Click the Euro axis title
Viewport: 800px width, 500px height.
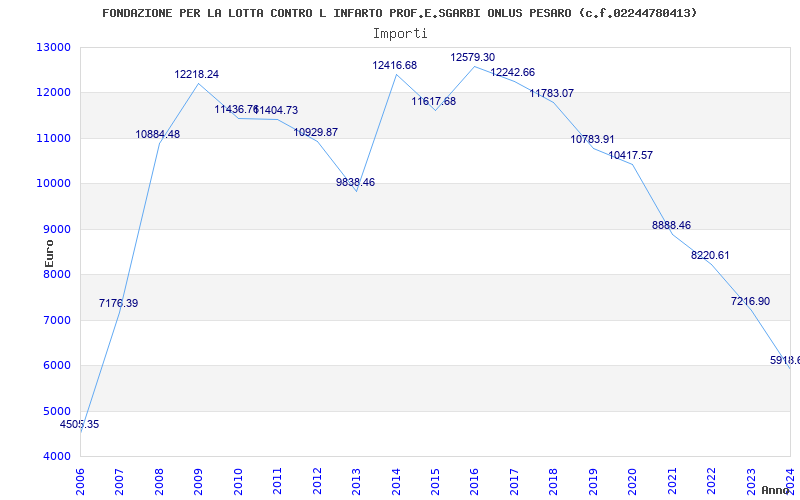[x=49, y=253]
